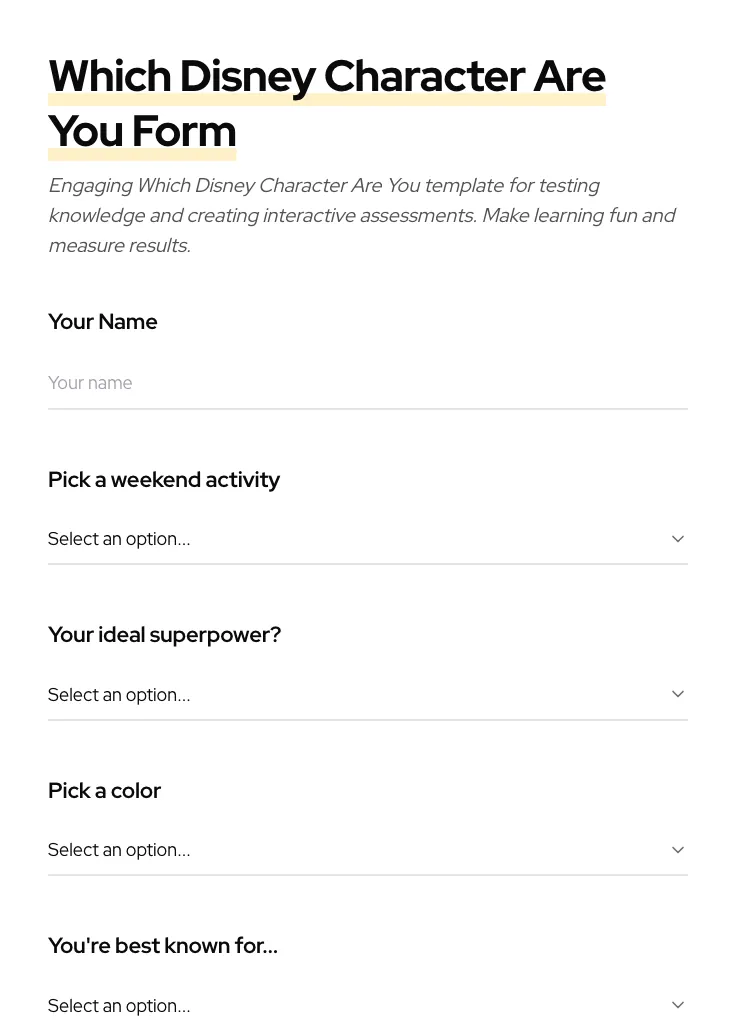Viewport: 736px width, 1024px height.
Task: Click the "You're best known for..." heading
Action: [162, 946]
